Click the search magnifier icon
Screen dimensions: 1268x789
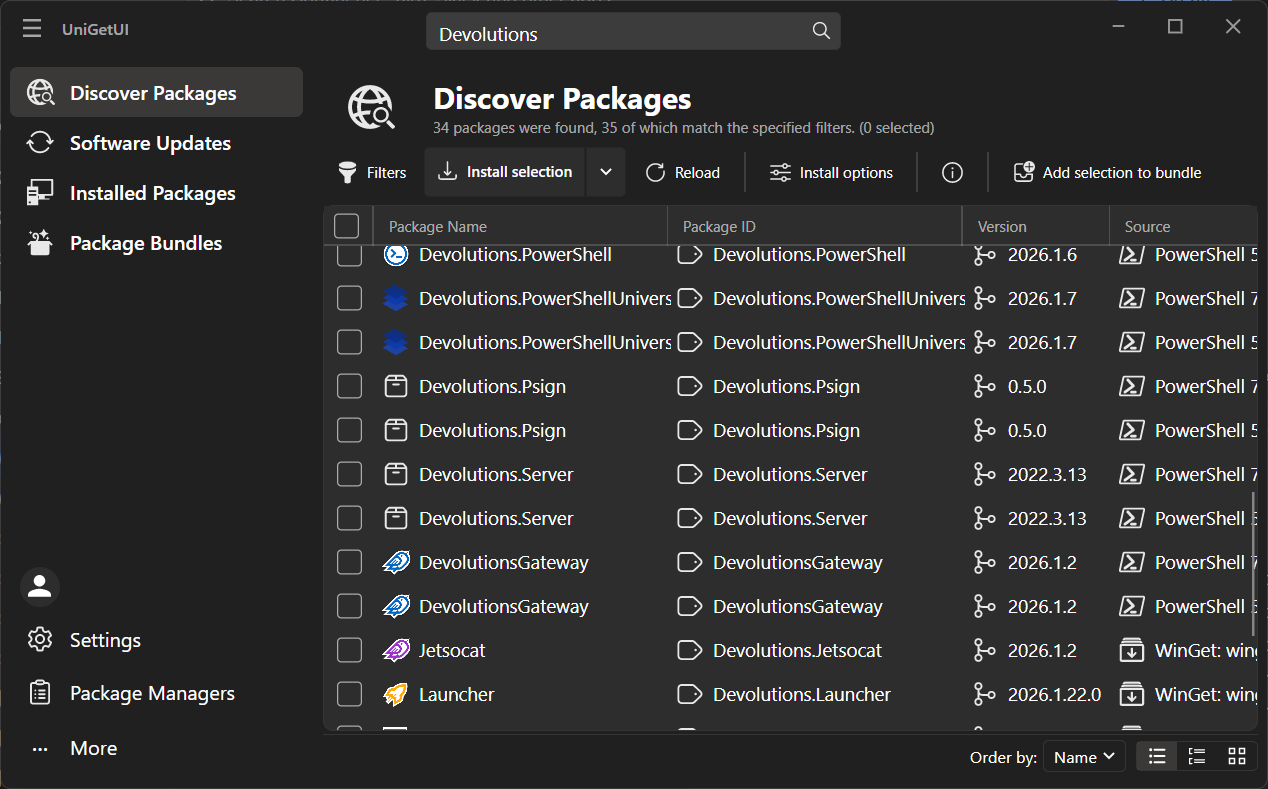pos(821,31)
